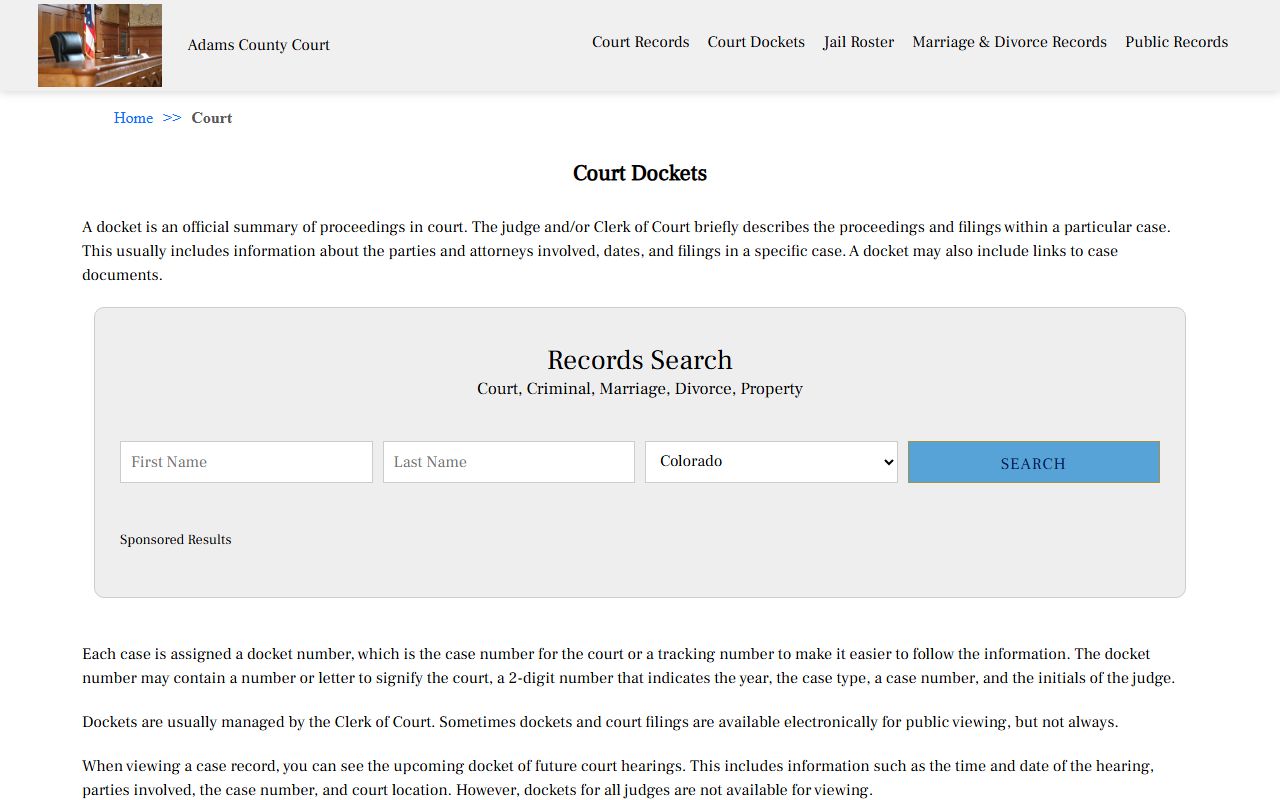1280x800 pixels.
Task: Follow the Home breadcrumb link
Action: coord(133,118)
